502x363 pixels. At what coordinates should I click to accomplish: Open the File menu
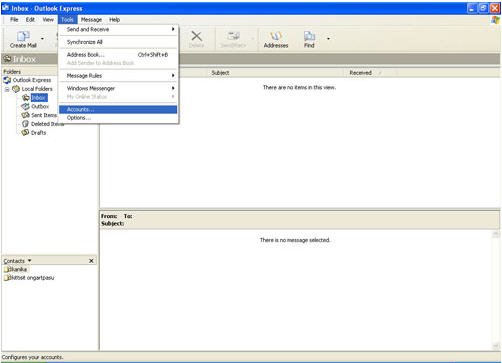14,20
